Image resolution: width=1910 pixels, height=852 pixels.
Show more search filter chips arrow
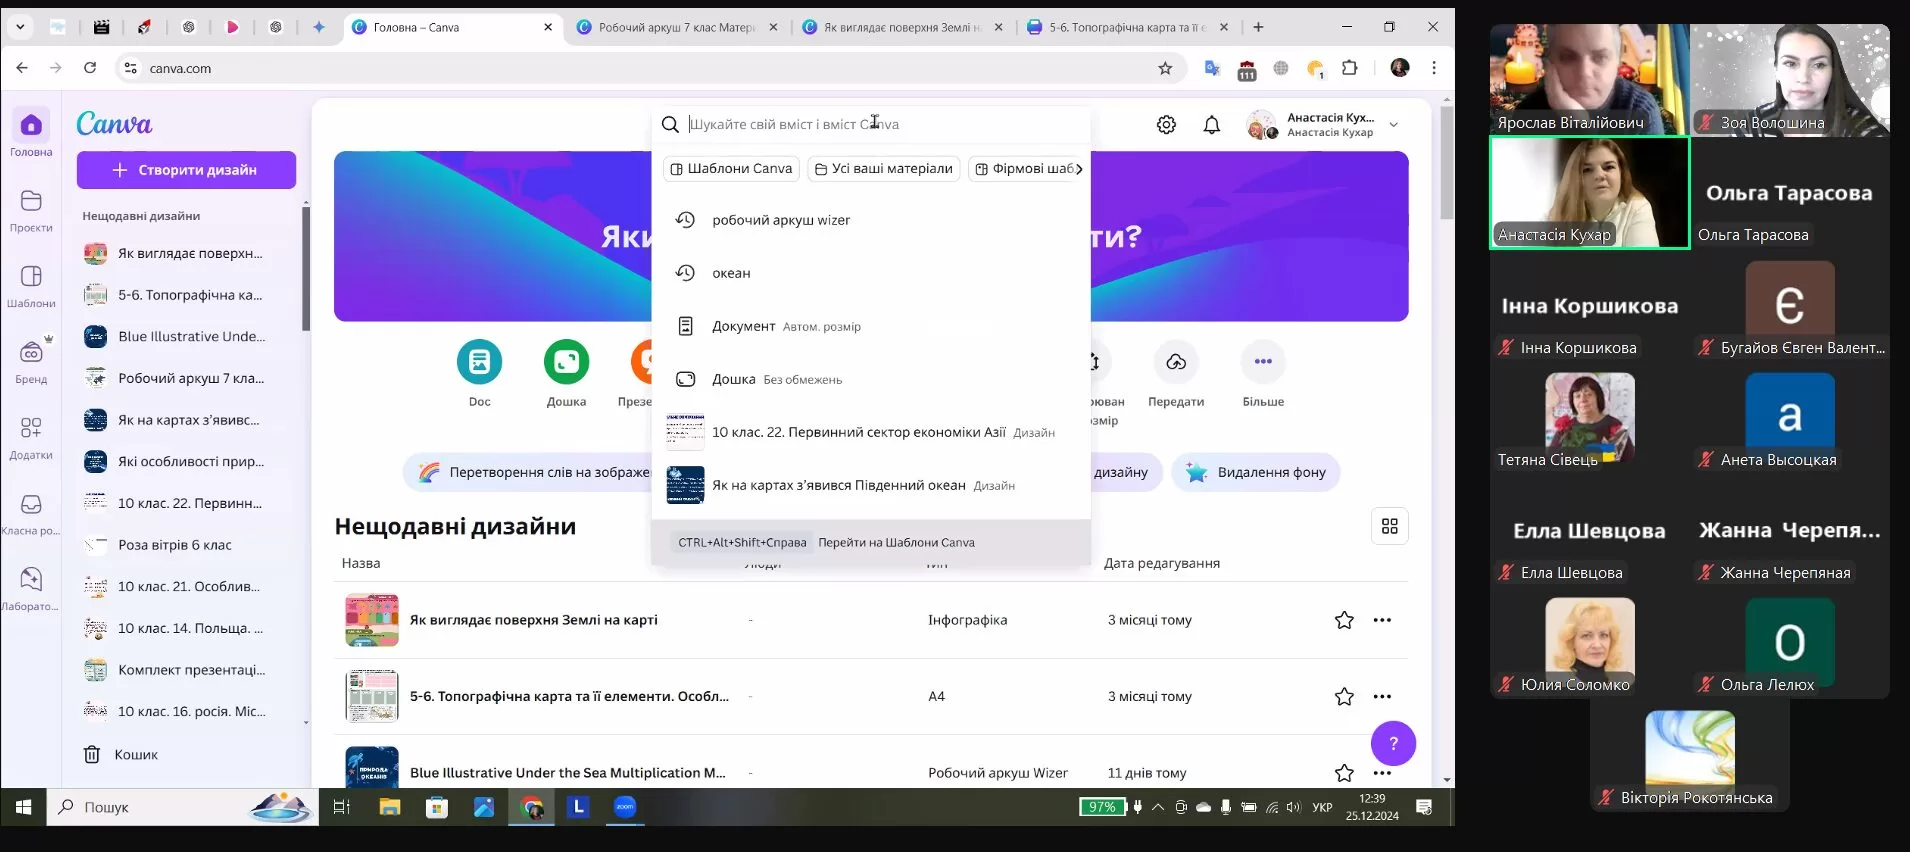click(x=1079, y=169)
